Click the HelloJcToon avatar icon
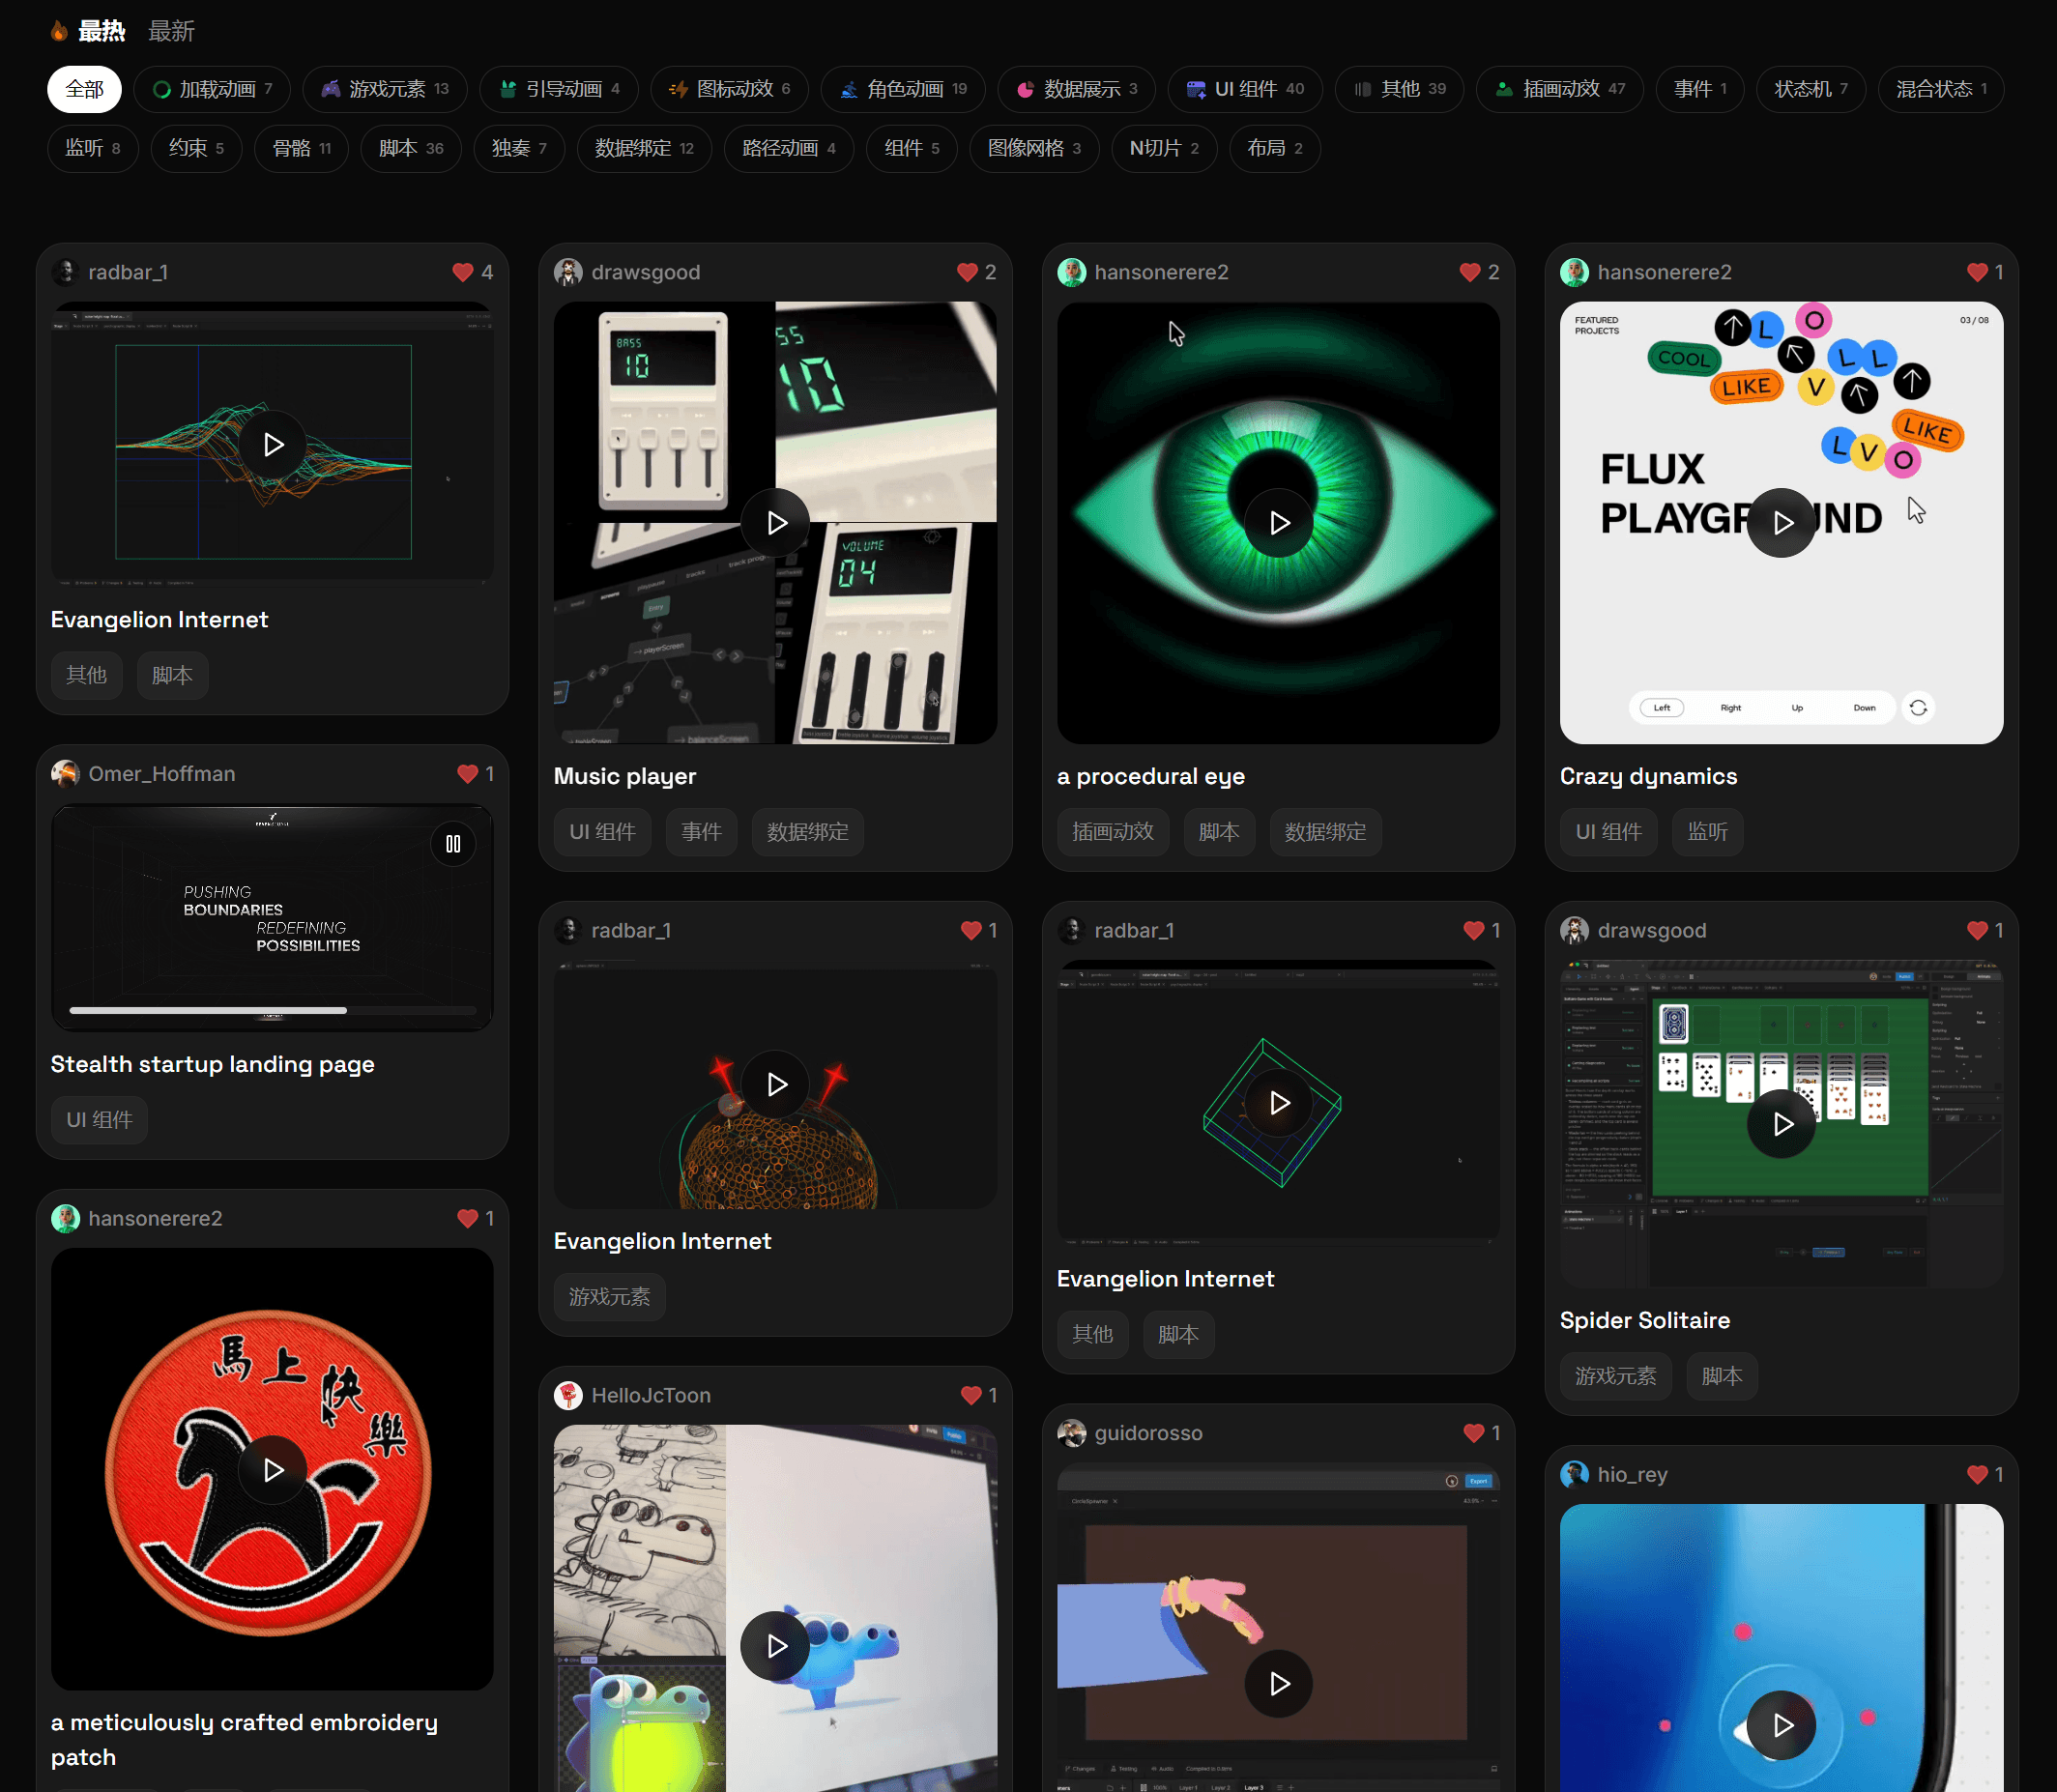 click(568, 1395)
